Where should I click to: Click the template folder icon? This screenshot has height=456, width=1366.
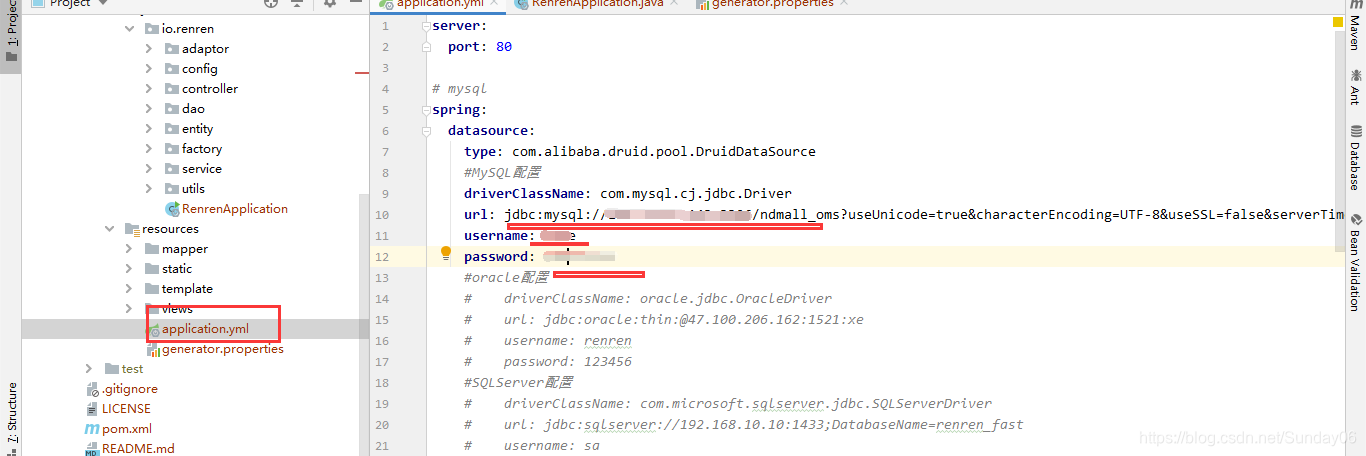tap(152, 289)
